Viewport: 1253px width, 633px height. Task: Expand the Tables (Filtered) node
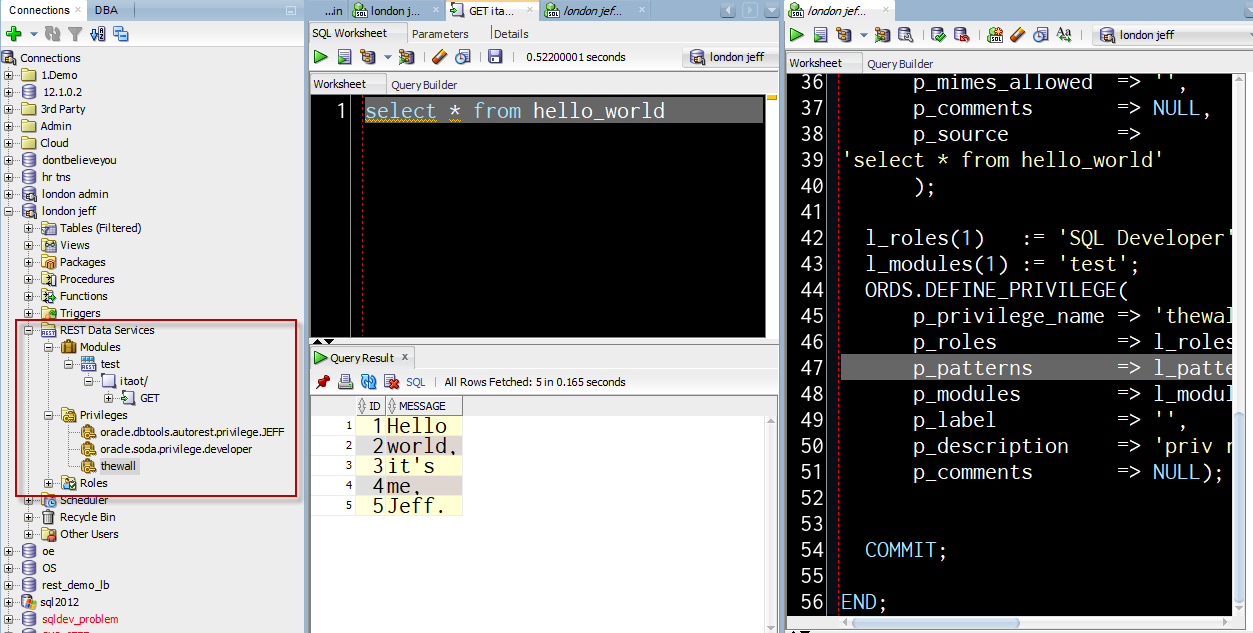click(x=29, y=228)
